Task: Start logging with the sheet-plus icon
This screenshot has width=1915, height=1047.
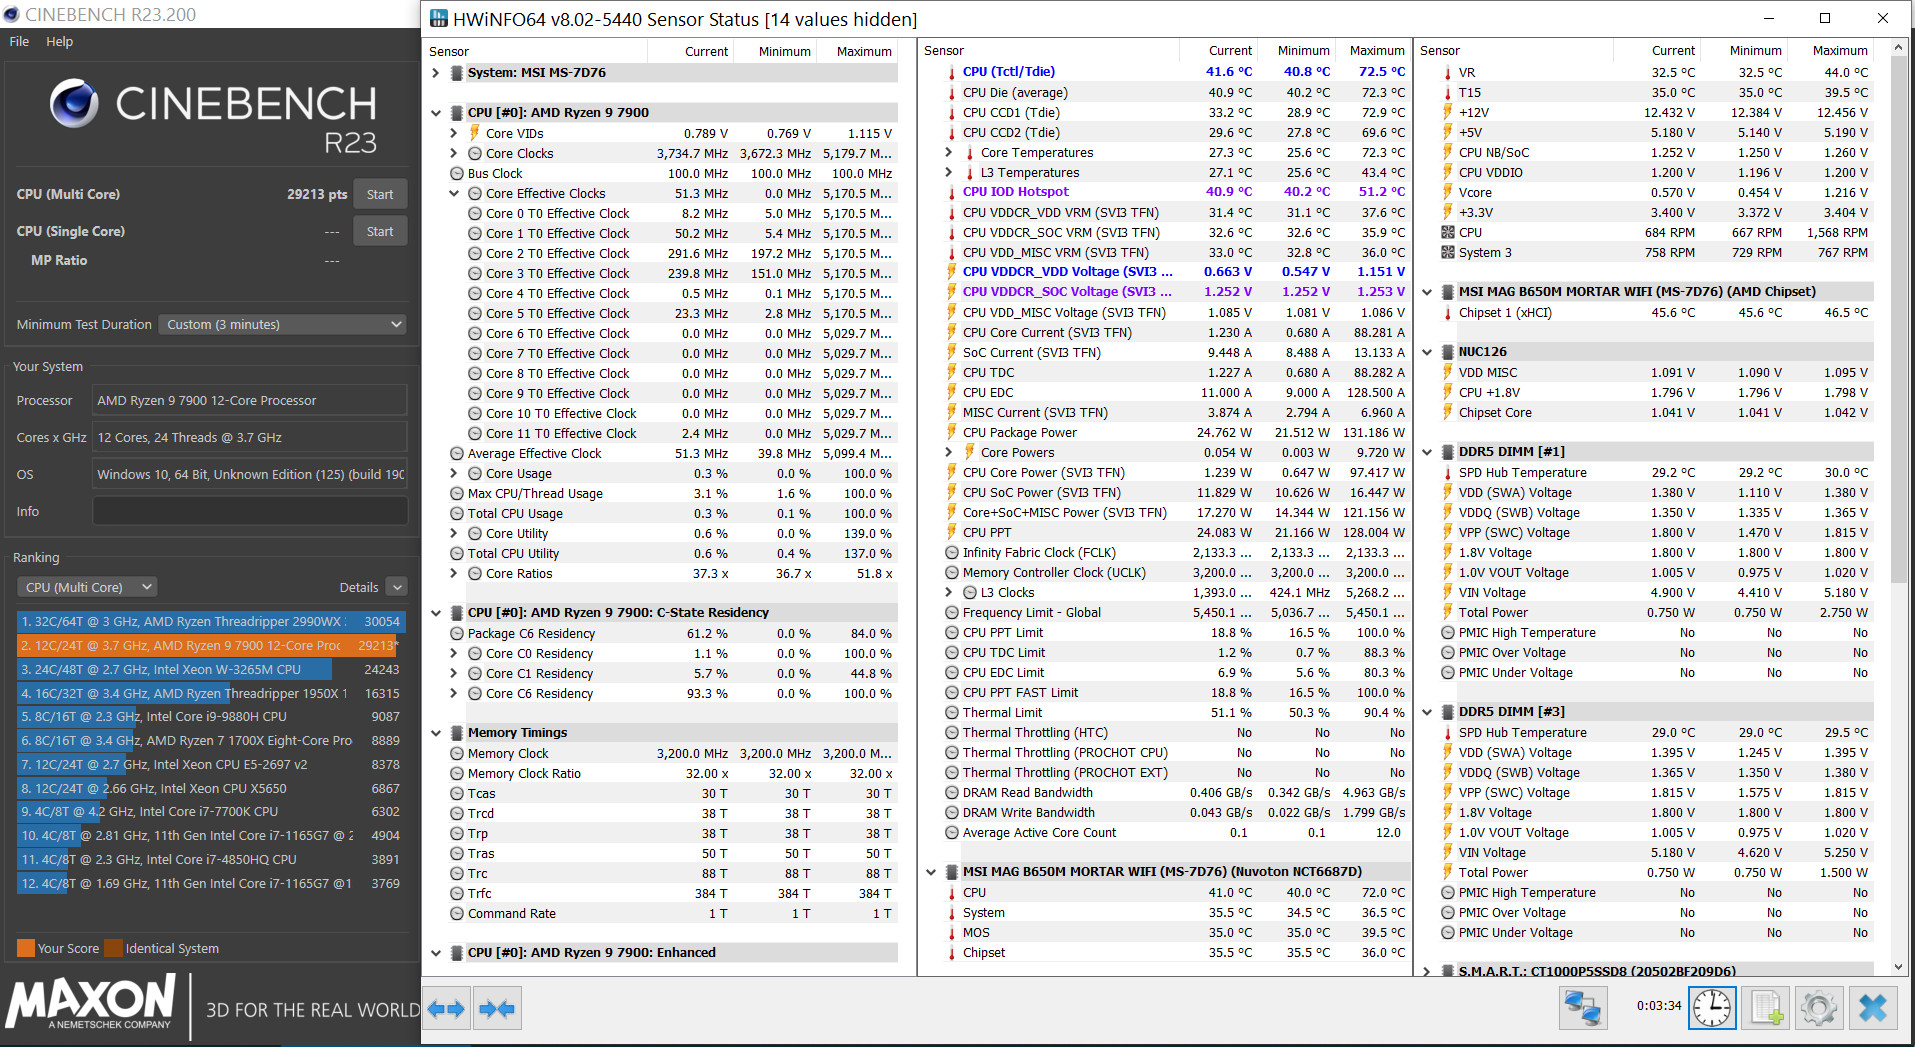Action: click(1766, 1007)
